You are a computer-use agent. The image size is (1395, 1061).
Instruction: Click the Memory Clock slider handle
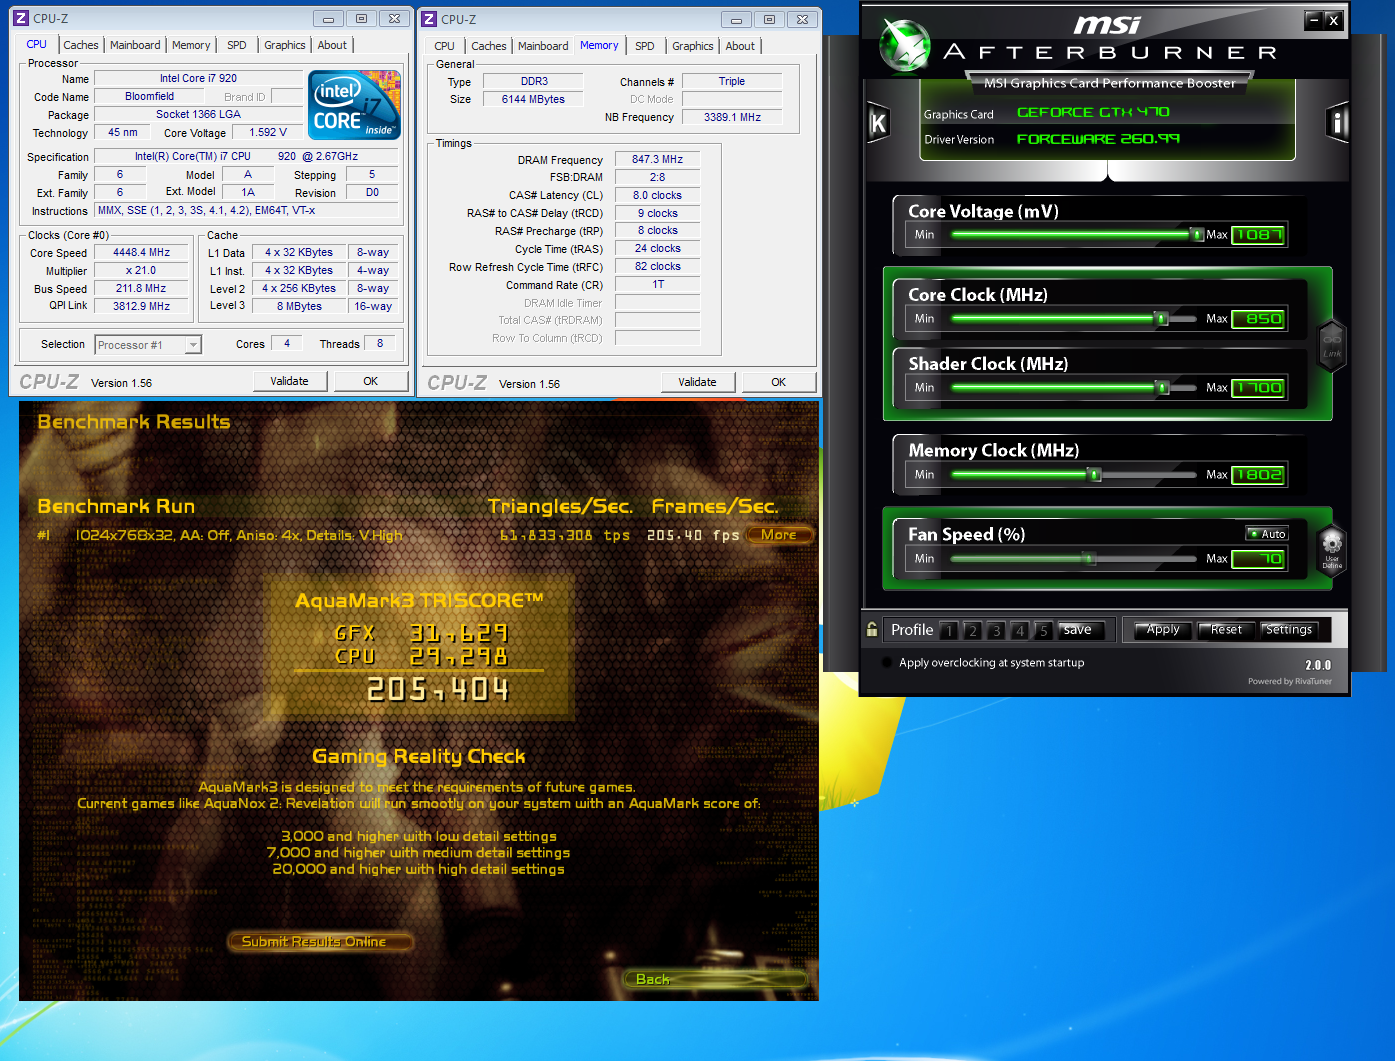[1095, 475]
